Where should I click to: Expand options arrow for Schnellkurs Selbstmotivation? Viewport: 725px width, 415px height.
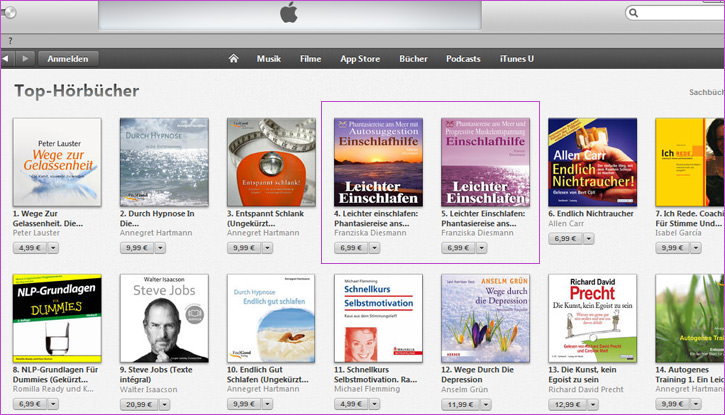click(x=375, y=404)
